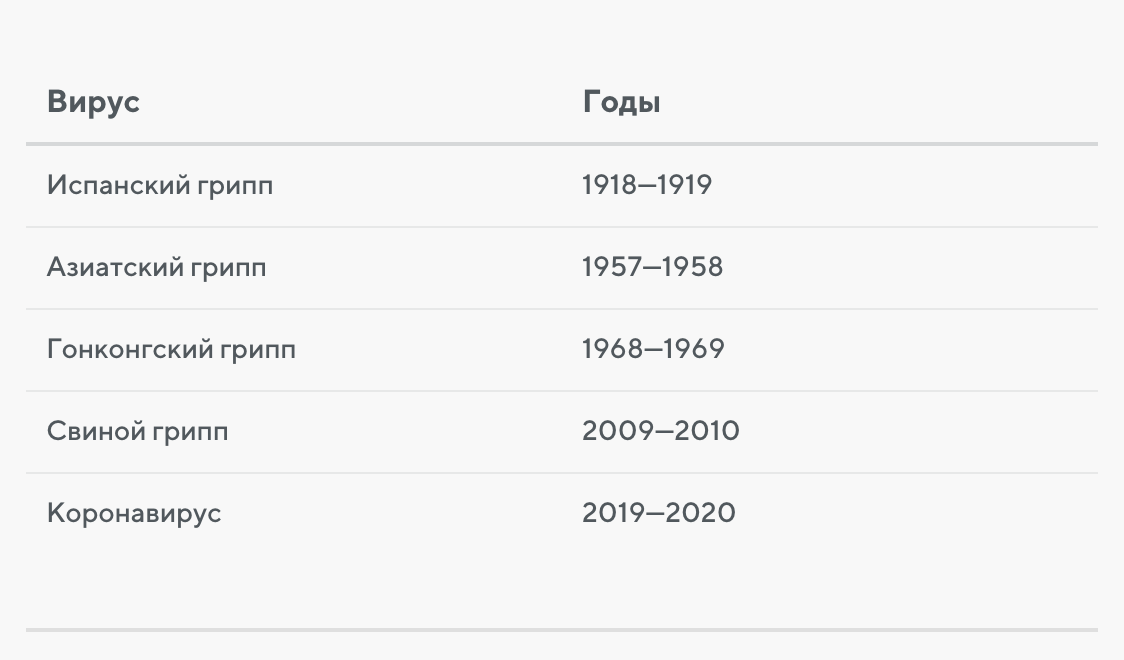The width and height of the screenshot is (1124, 660).
Task: Click the word Гонконгский
Action: click(130, 349)
